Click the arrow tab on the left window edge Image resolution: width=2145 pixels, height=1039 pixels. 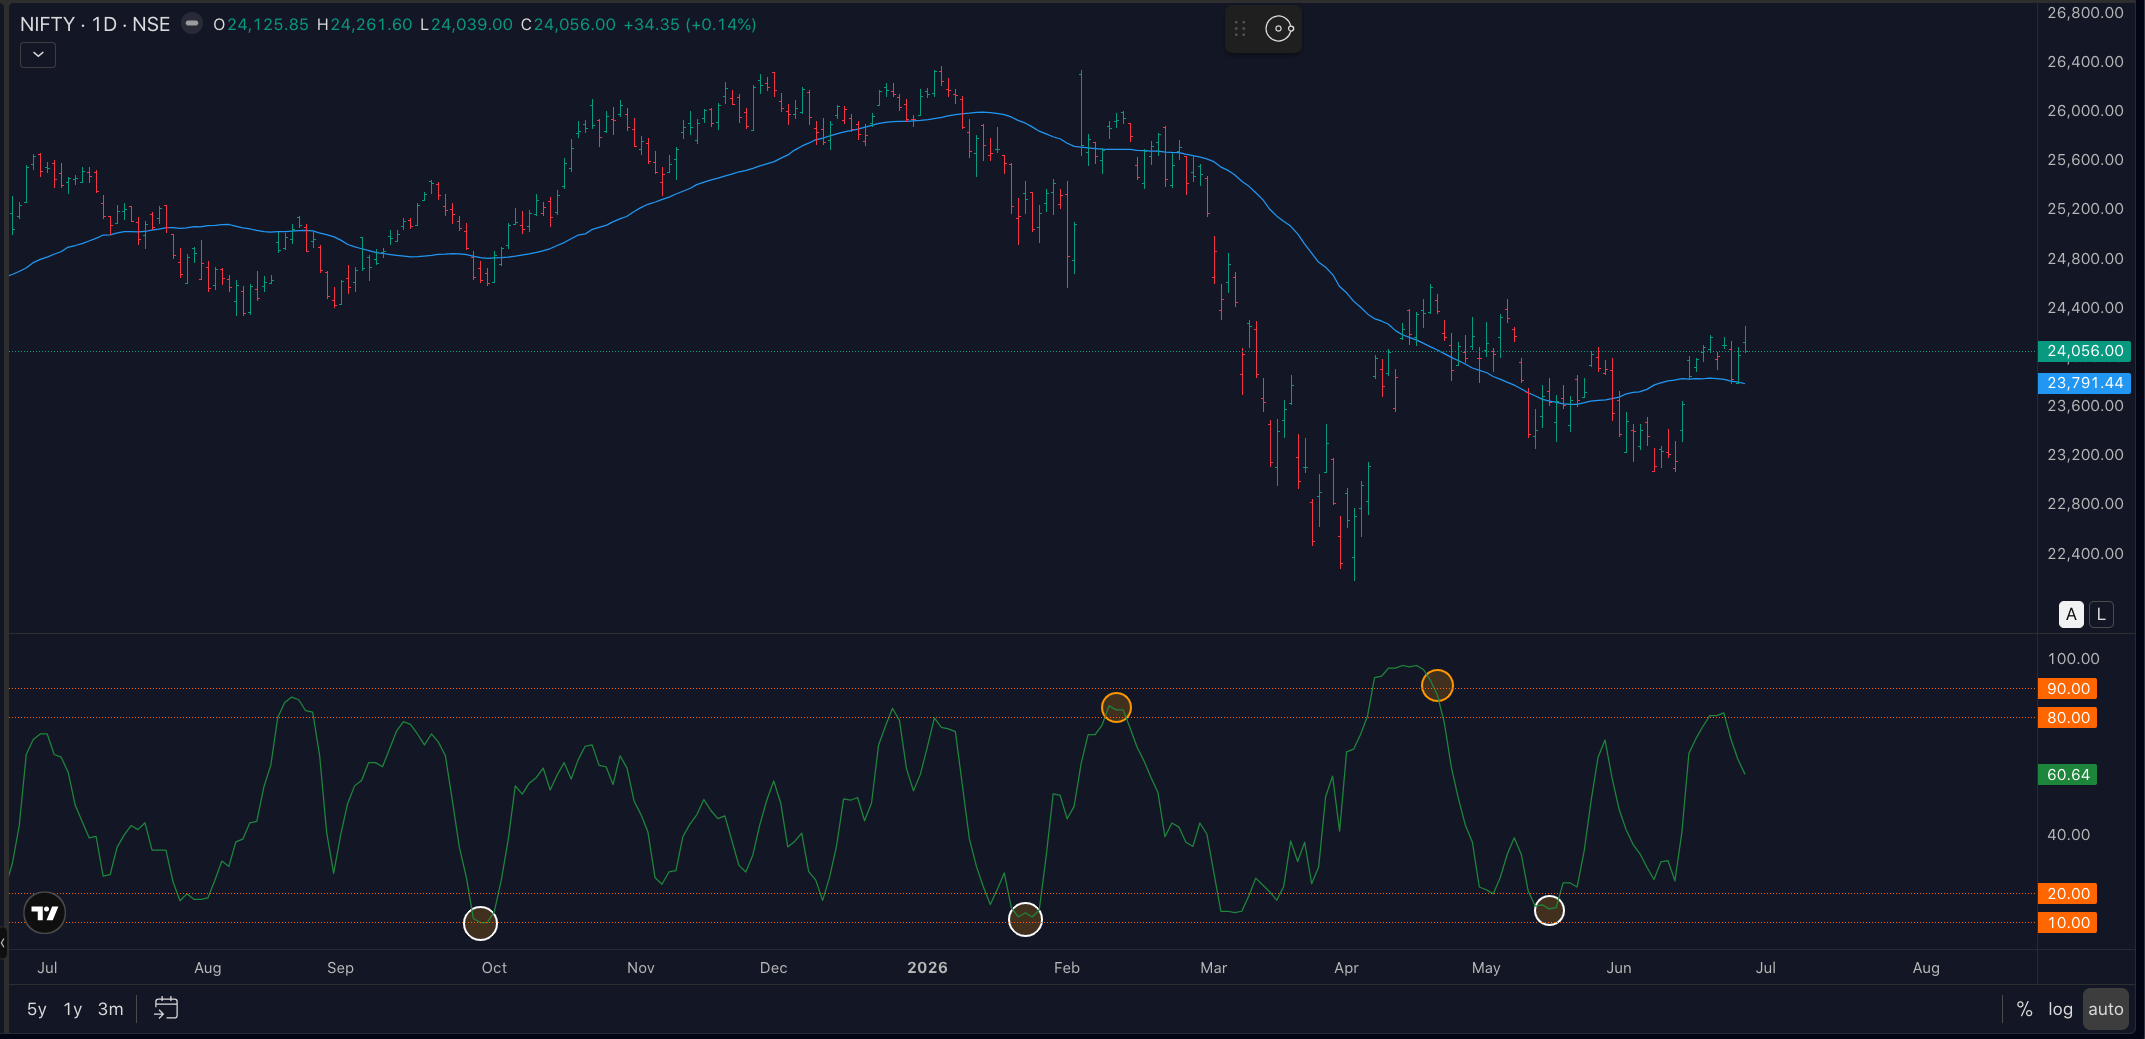point(3,942)
